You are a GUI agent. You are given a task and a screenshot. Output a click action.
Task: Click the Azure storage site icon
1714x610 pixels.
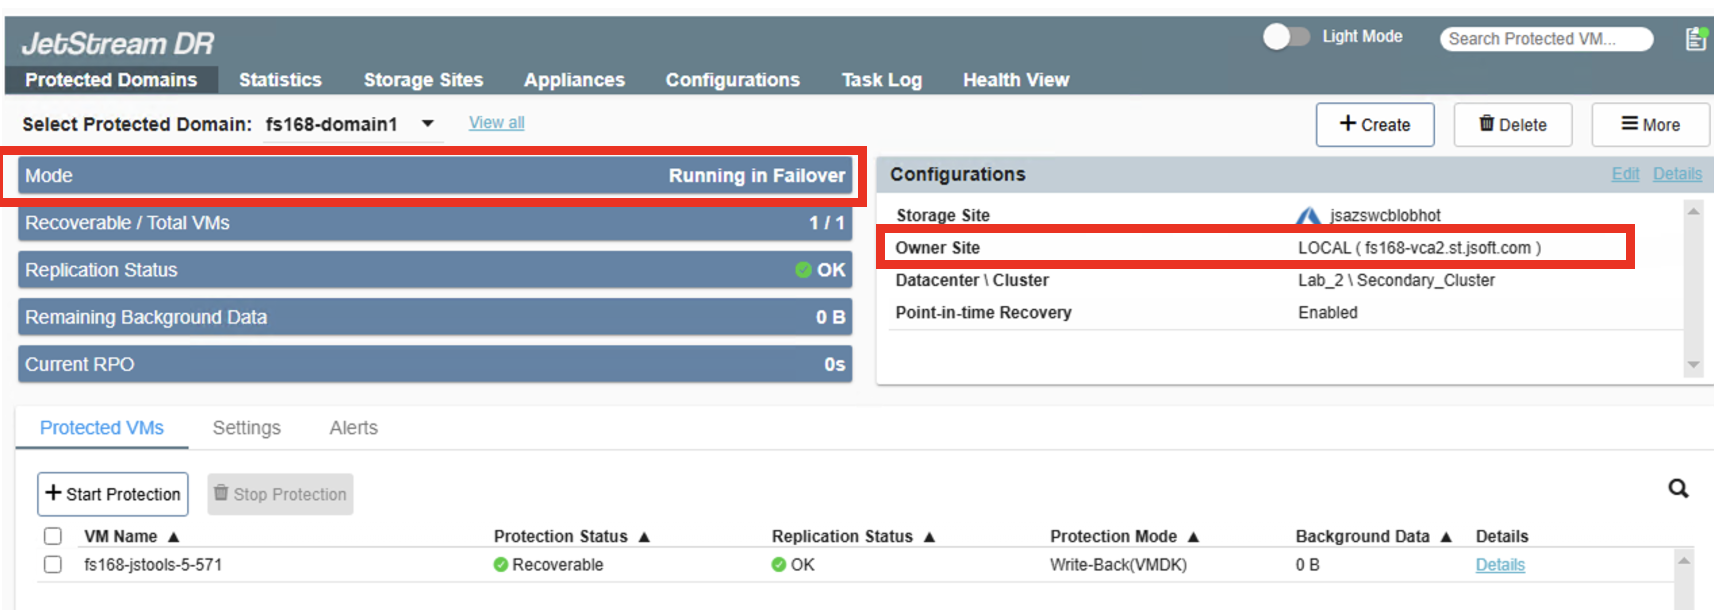pyautogui.click(x=1308, y=216)
